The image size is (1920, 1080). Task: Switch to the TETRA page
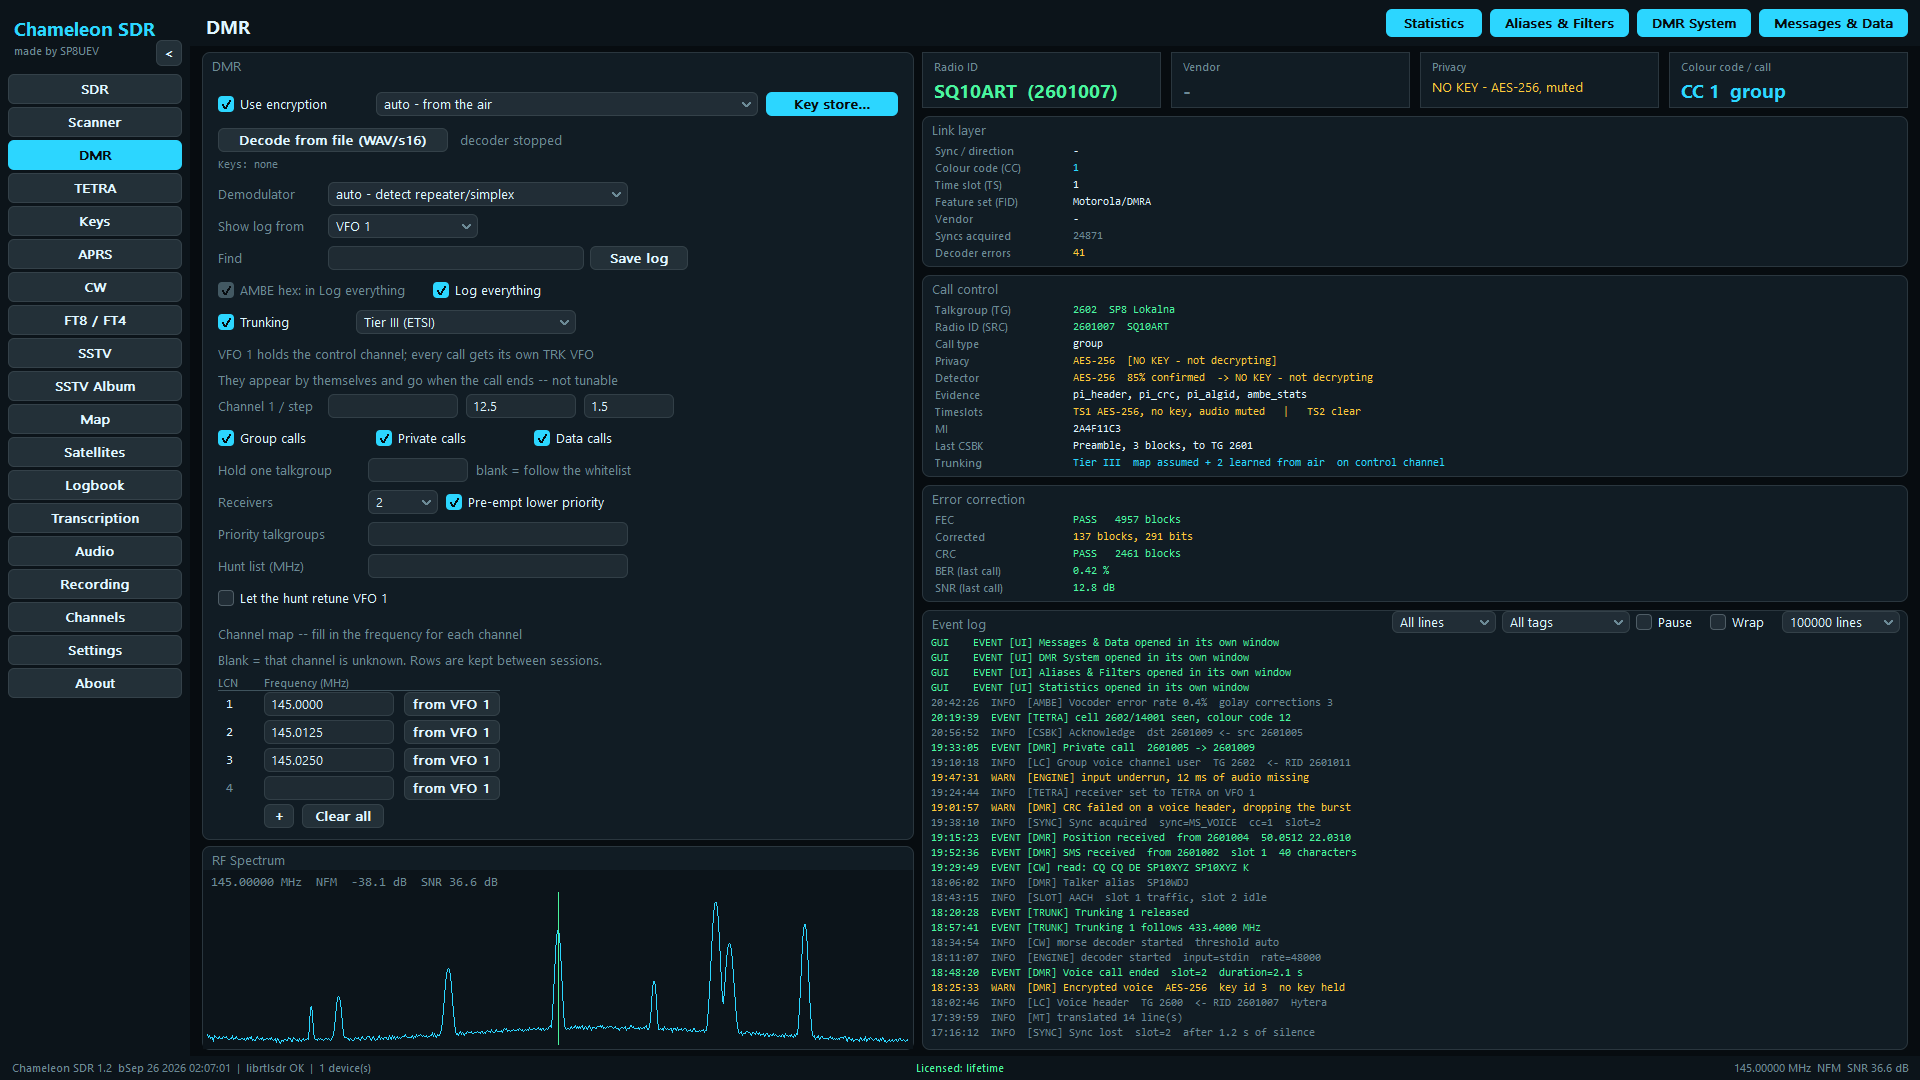pyautogui.click(x=95, y=188)
